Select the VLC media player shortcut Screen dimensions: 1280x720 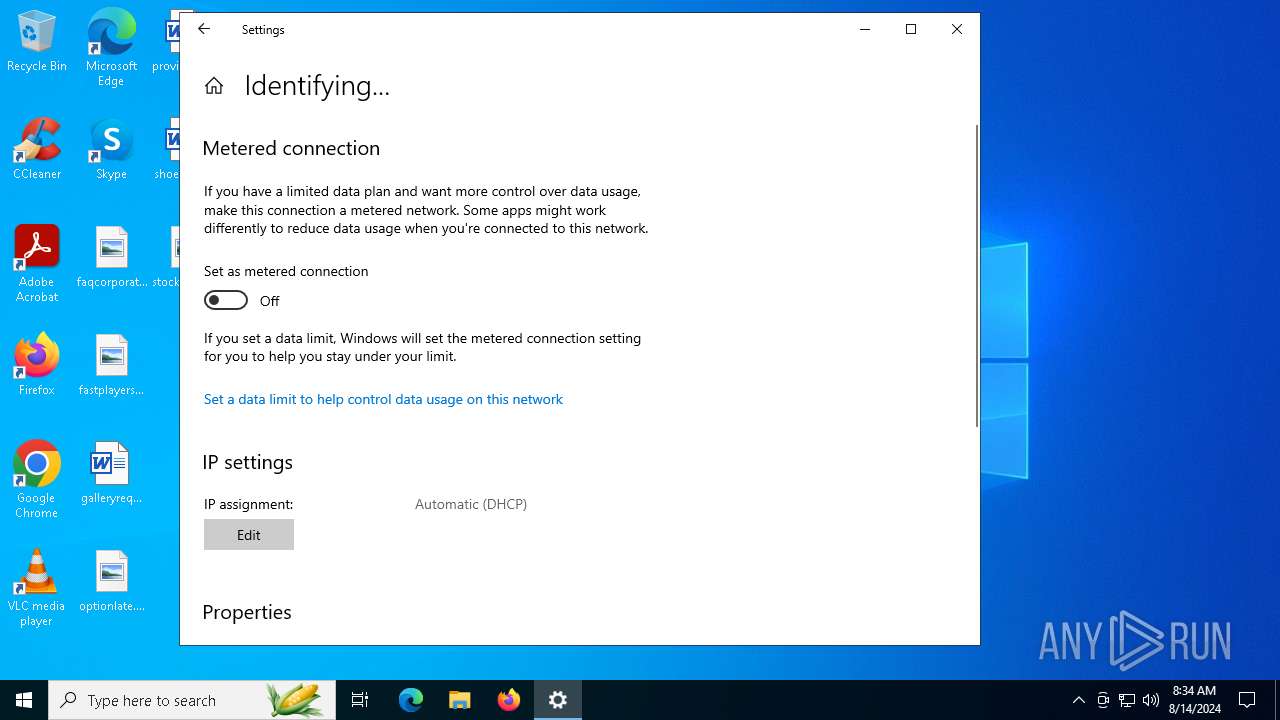(37, 588)
